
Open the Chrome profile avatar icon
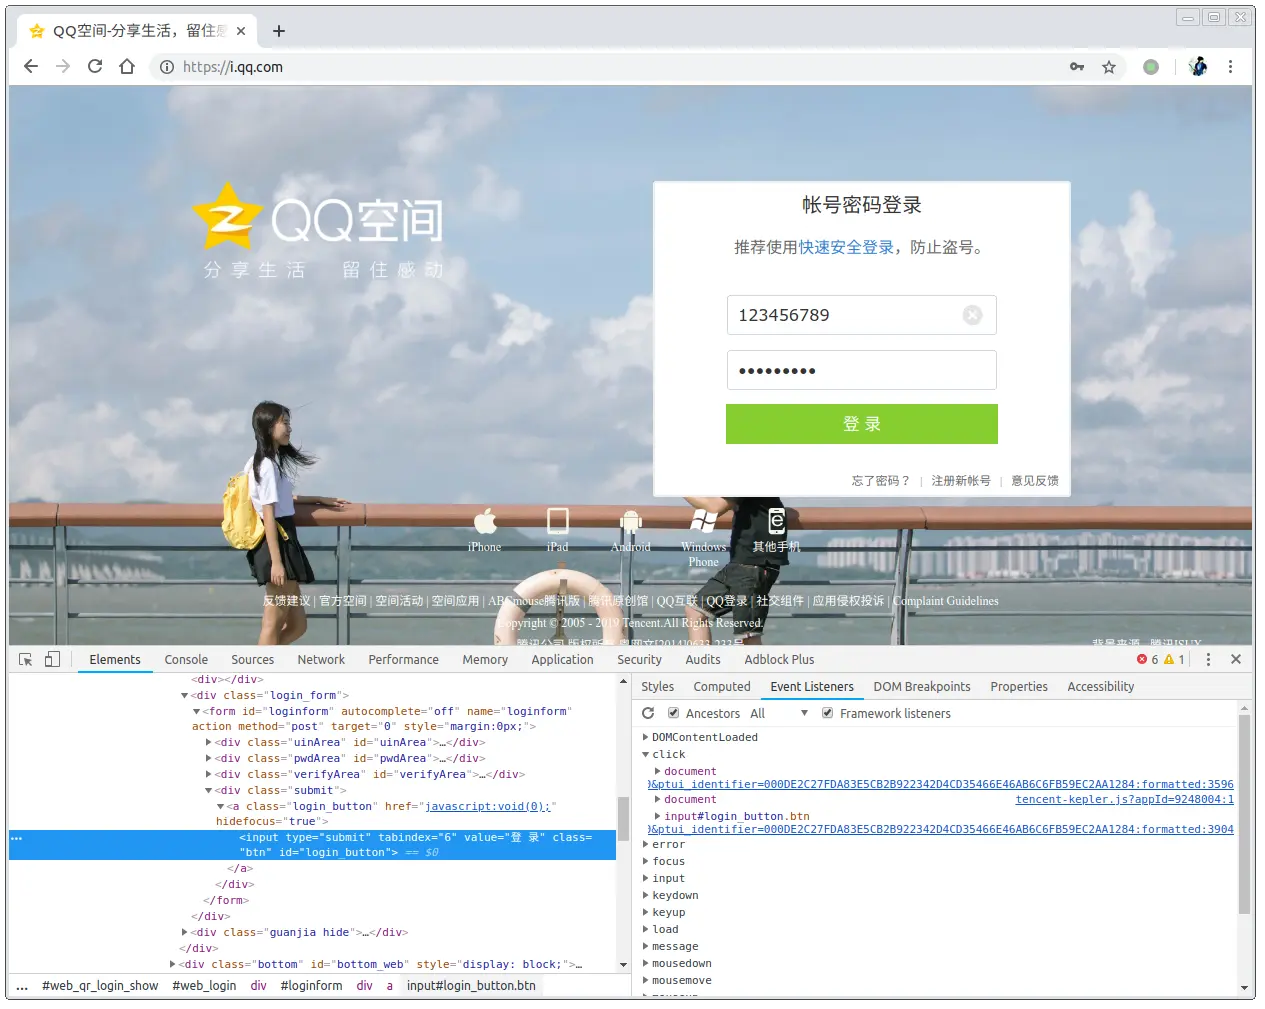(x=1198, y=67)
